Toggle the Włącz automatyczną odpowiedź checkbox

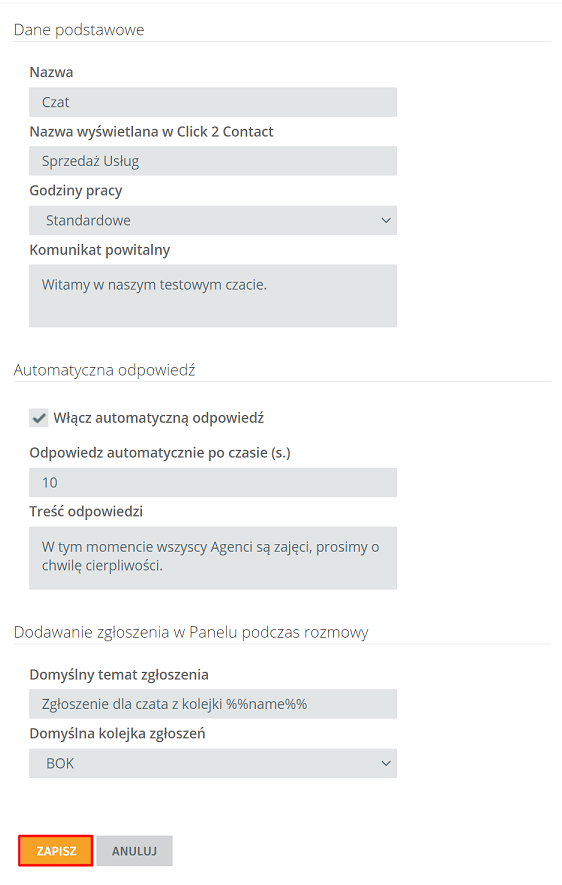[x=39, y=418]
